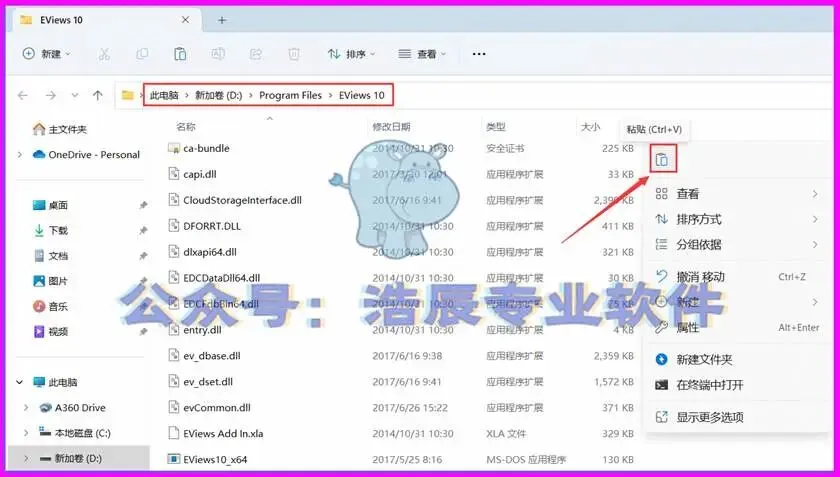This screenshot has width=840, height=477.
Task: Open the three-dots more options menu
Action: 479,54
